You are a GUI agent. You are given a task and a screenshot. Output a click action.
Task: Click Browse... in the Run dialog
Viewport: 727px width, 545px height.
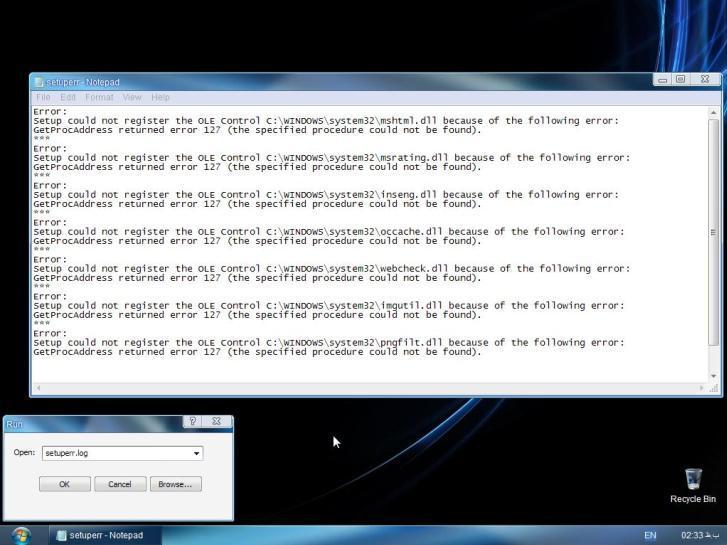pyautogui.click(x=176, y=484)
